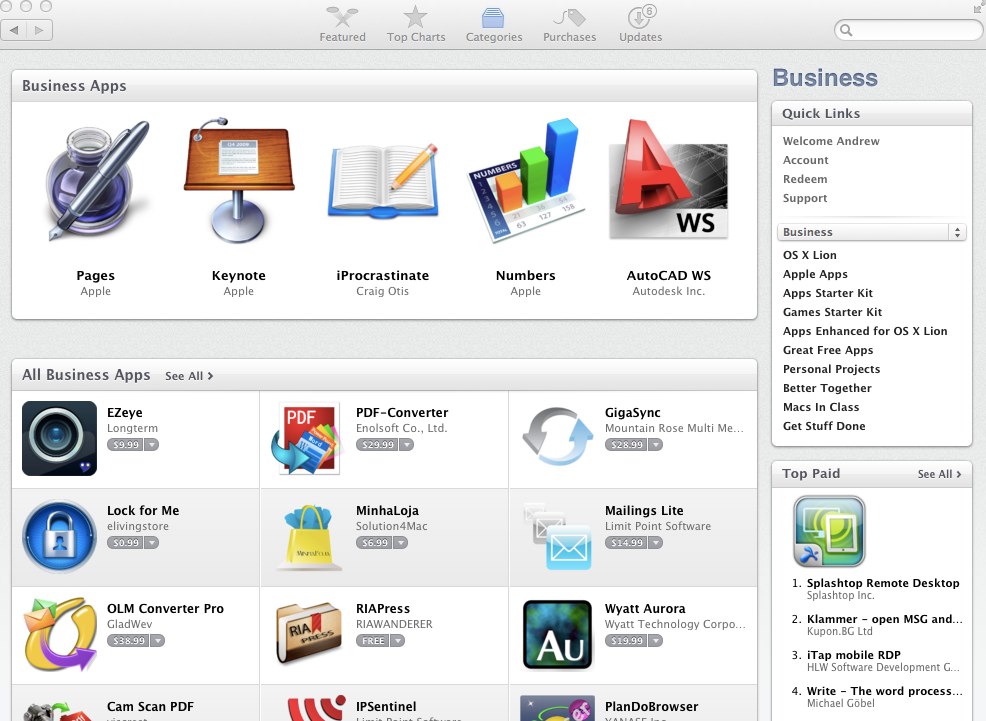The image size is (986, 721).
Task: Open the Personal Projects link
Action: (831, 369)
